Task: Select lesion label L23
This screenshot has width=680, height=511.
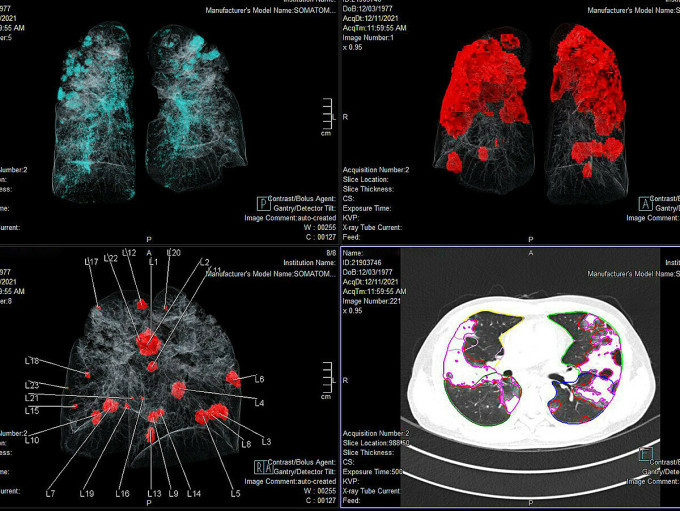Action: [x=32, y=386]
